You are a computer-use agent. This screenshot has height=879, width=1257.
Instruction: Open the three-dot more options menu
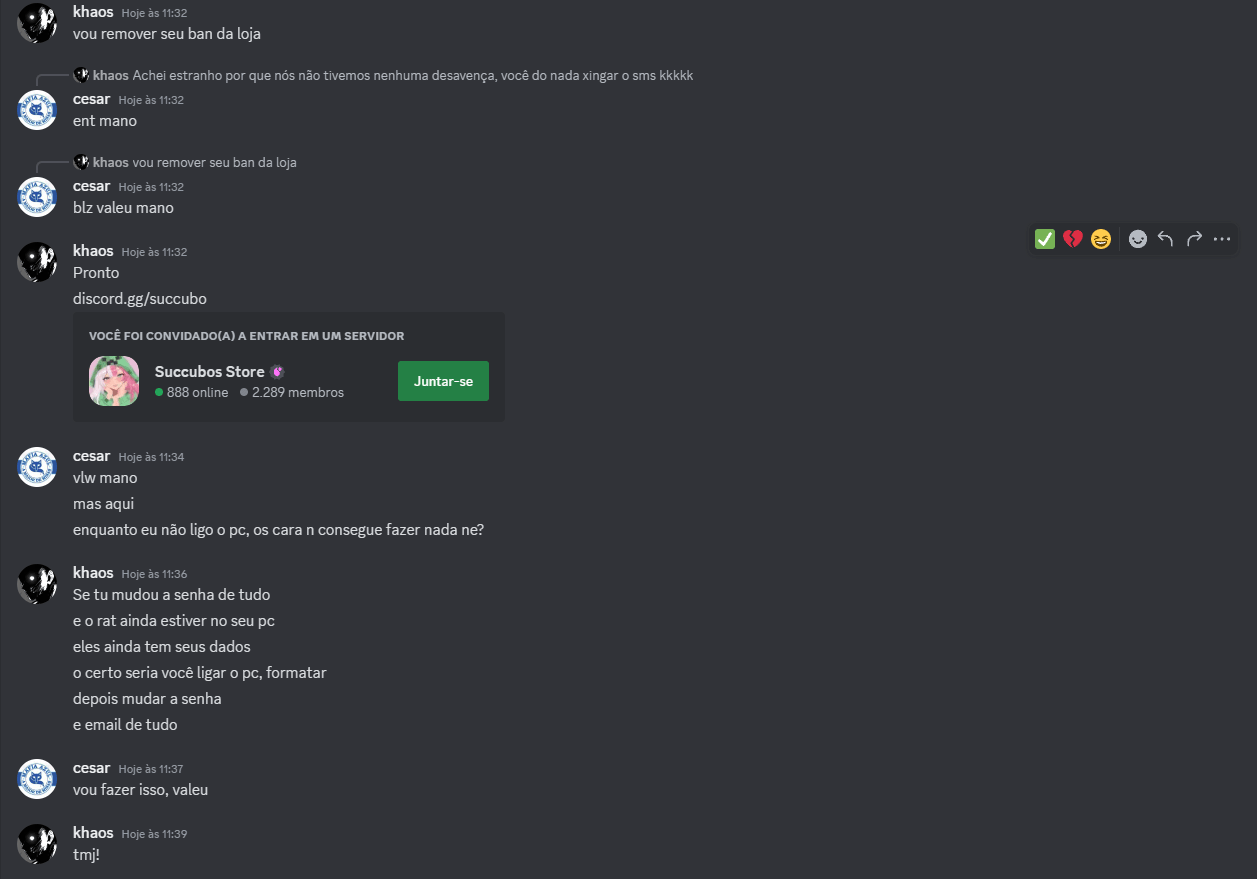point(1222,239)
